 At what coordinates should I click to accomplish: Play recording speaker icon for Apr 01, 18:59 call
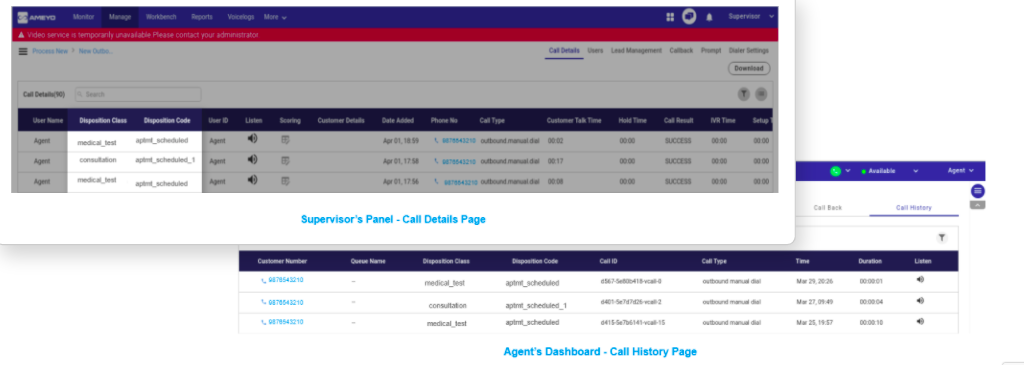253,138
